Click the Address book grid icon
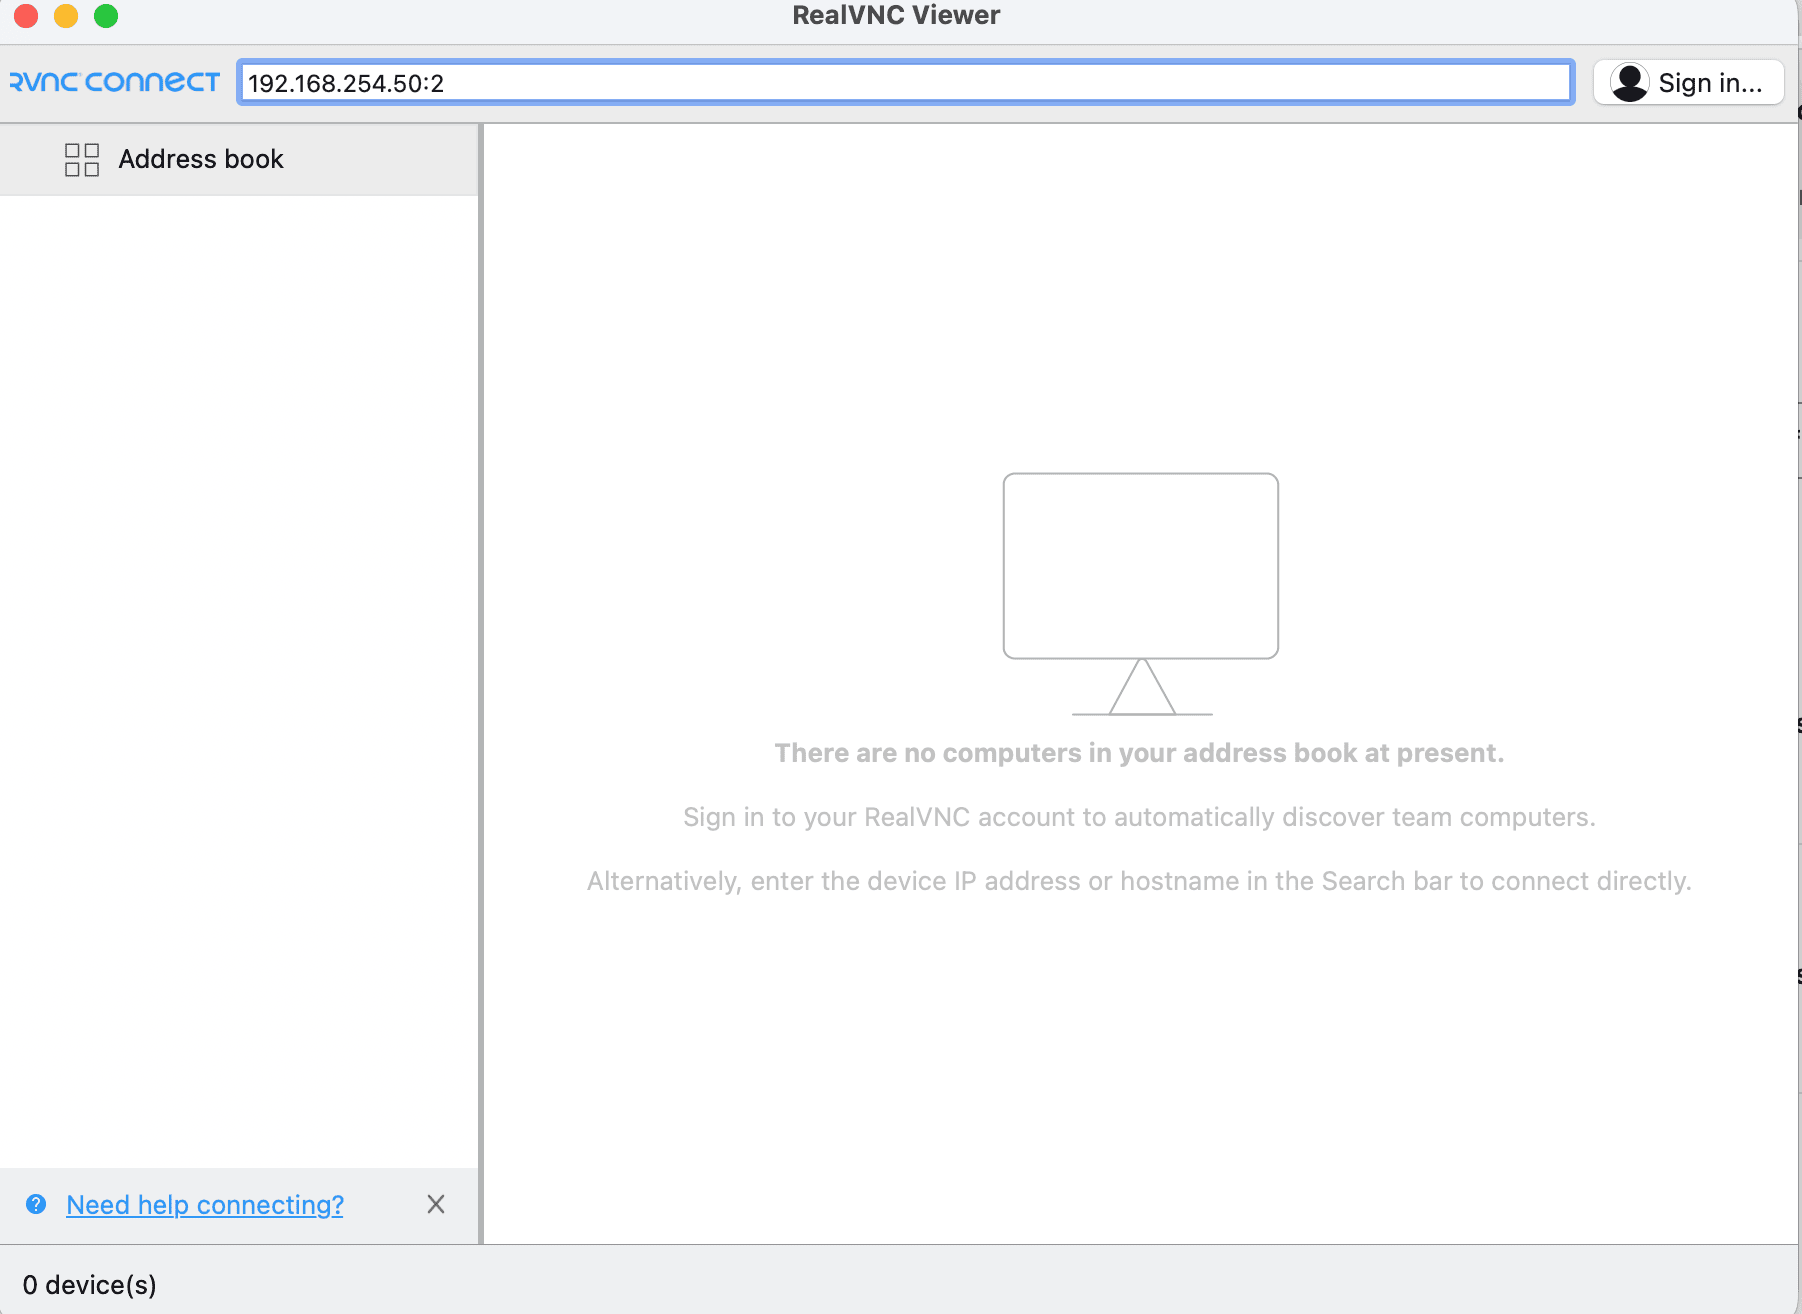 82,159
